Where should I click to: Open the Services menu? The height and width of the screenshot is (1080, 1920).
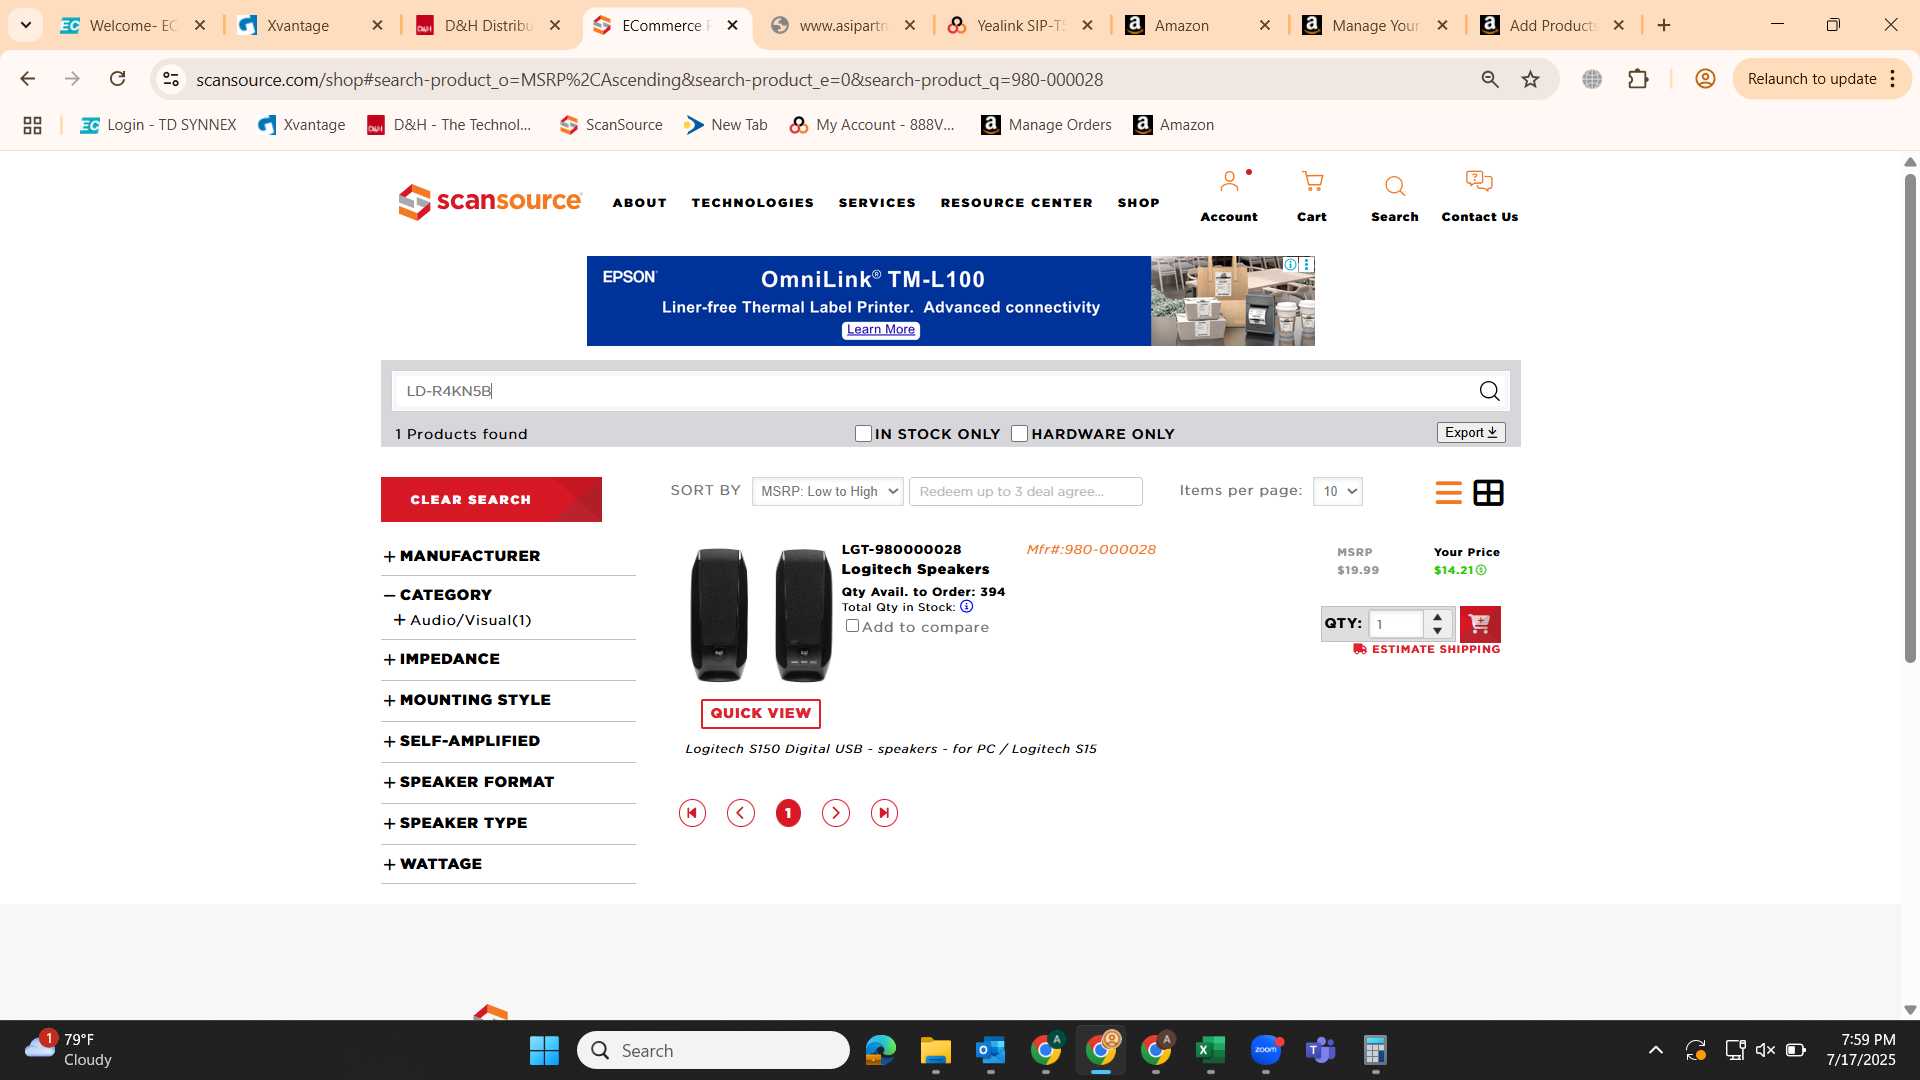(x=877, y=203)
